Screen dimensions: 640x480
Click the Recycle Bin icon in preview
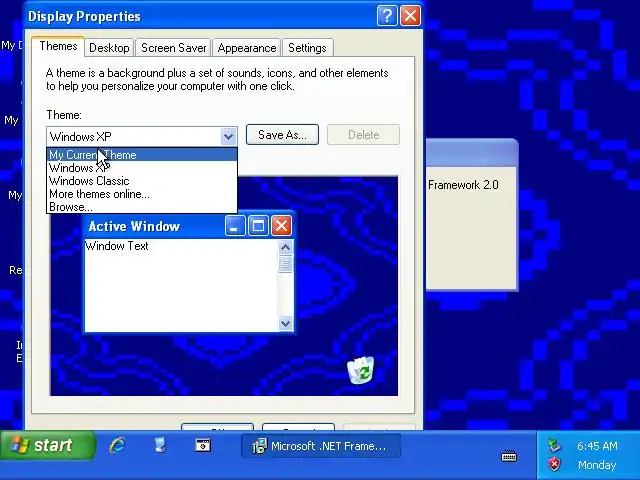tap(361, 370)
